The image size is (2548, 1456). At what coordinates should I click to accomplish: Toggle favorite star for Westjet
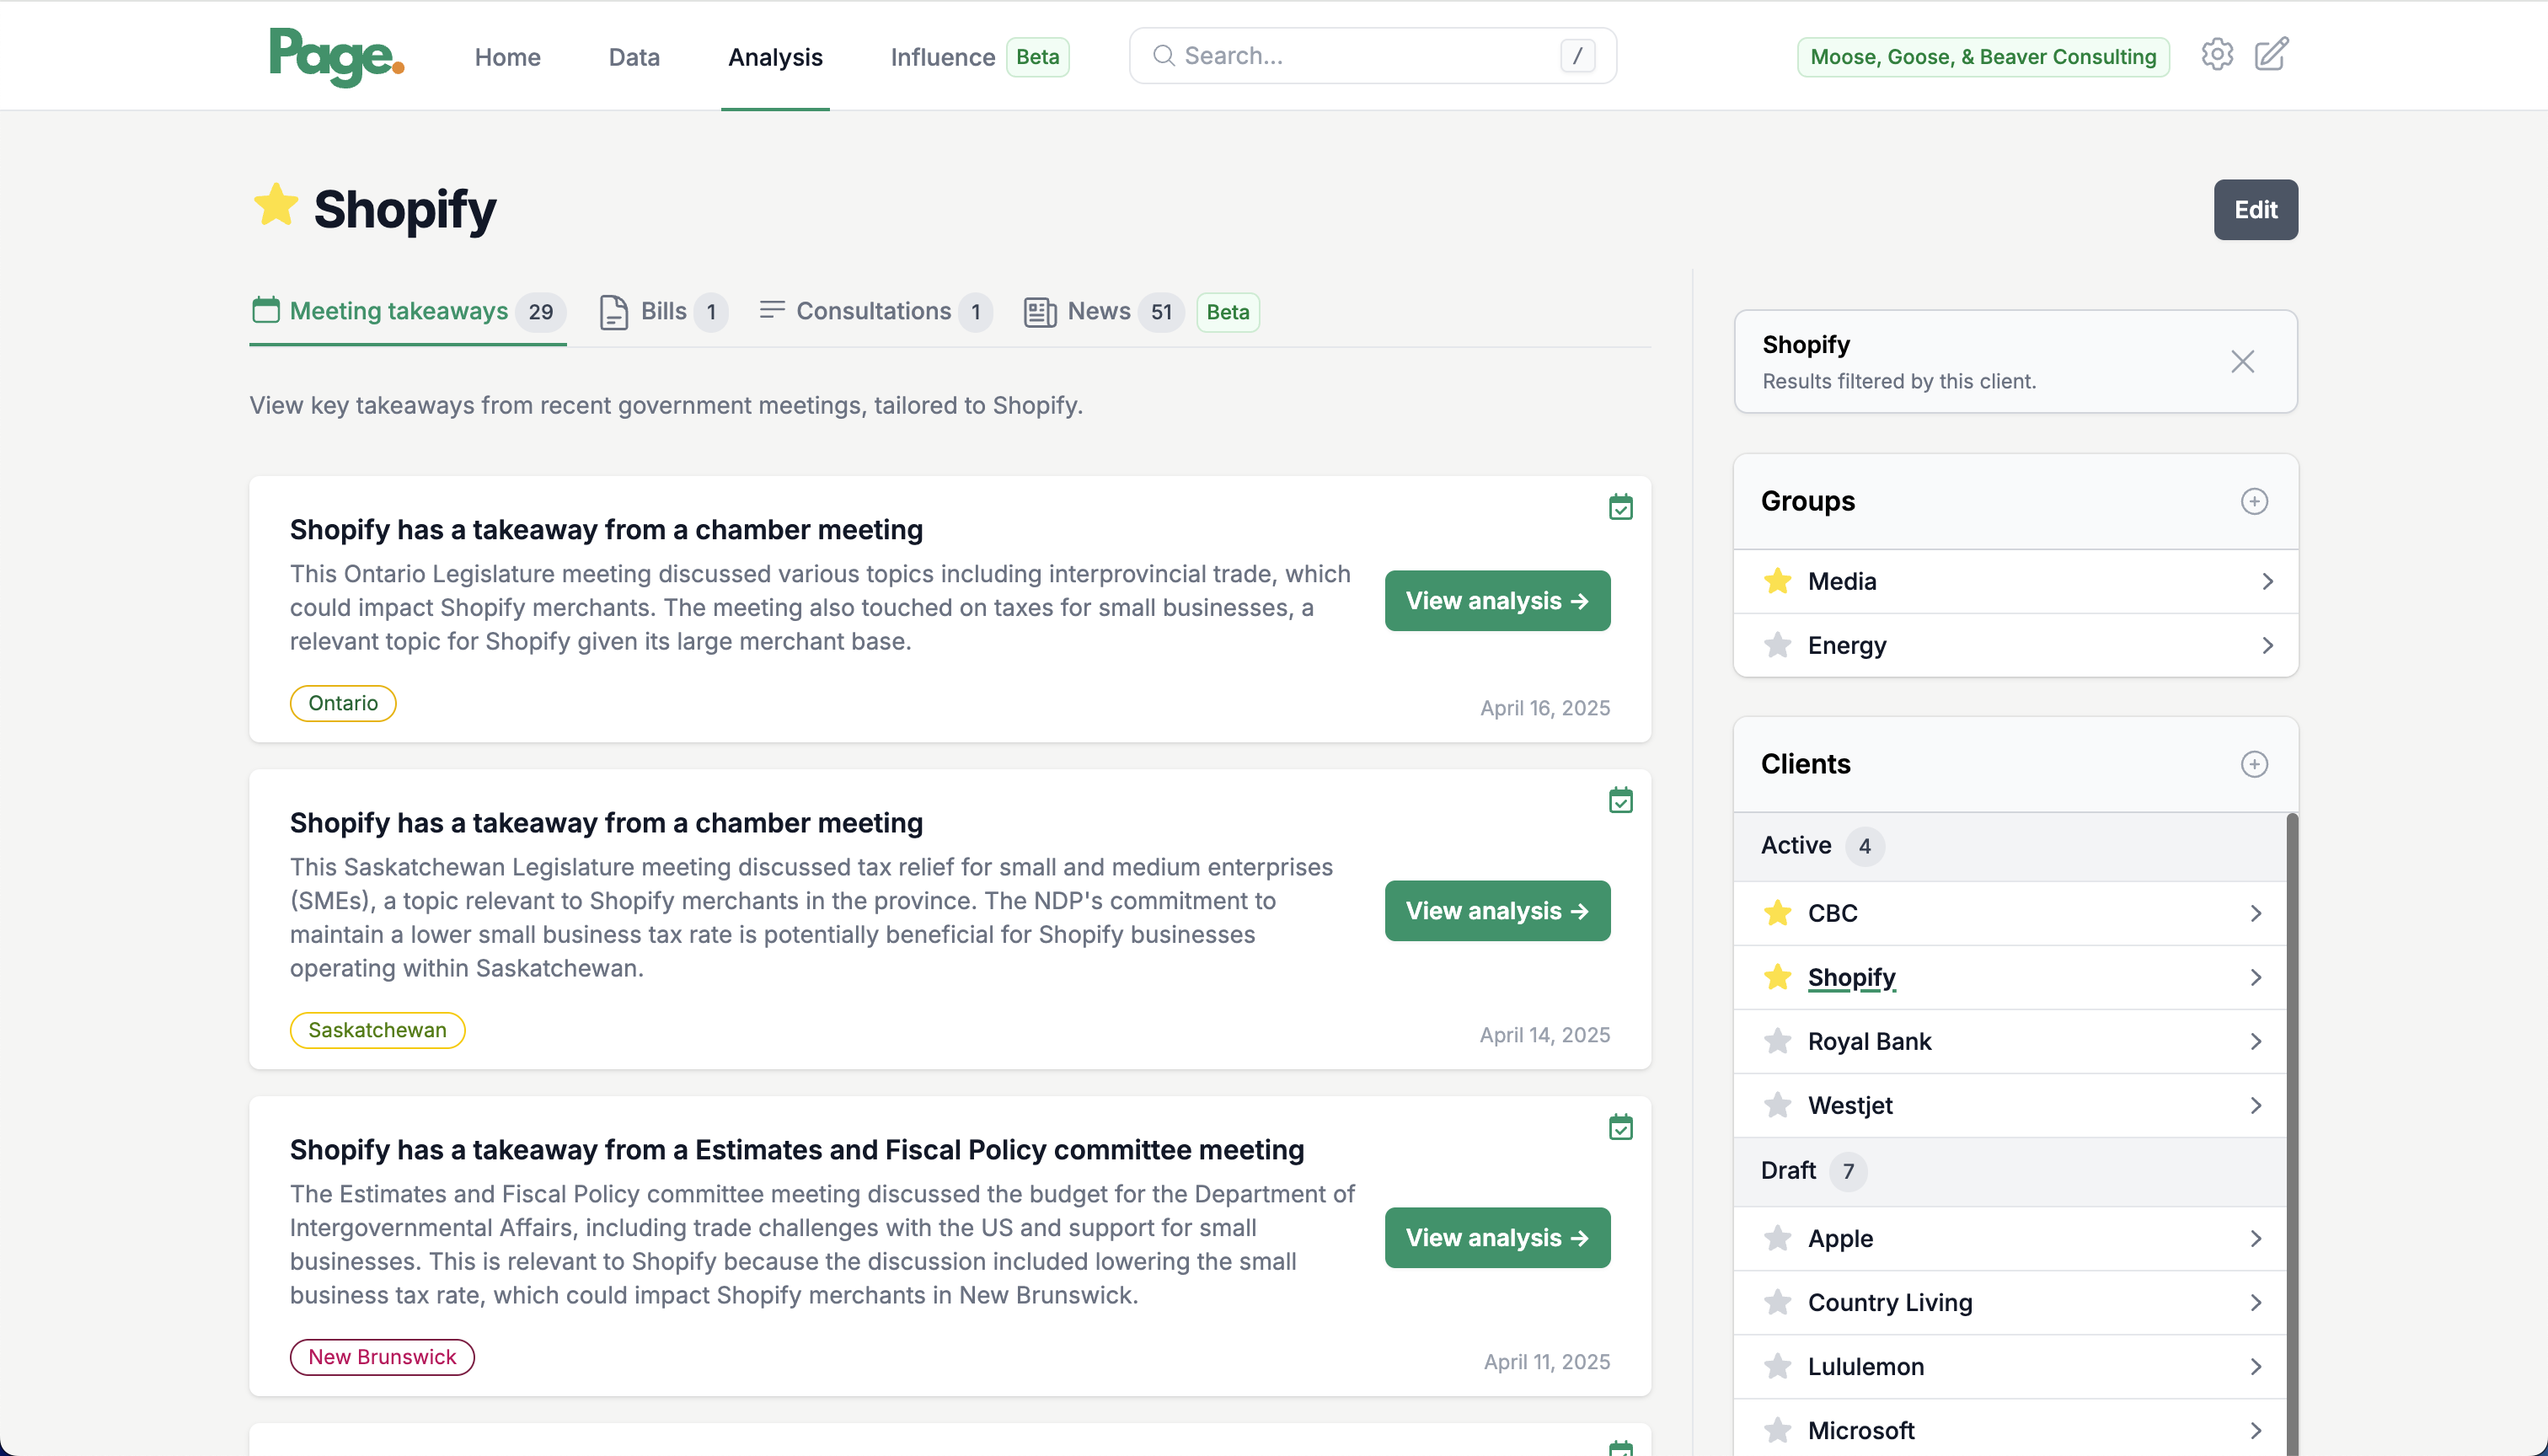tap(1778, 1105)
